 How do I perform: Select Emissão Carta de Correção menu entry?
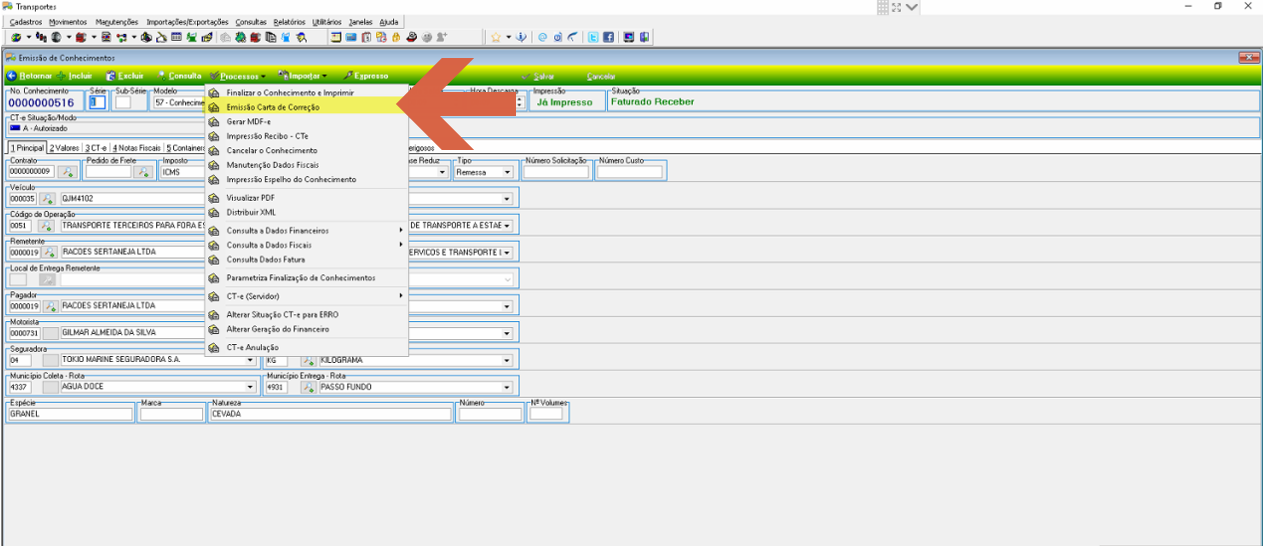[306, 107]
